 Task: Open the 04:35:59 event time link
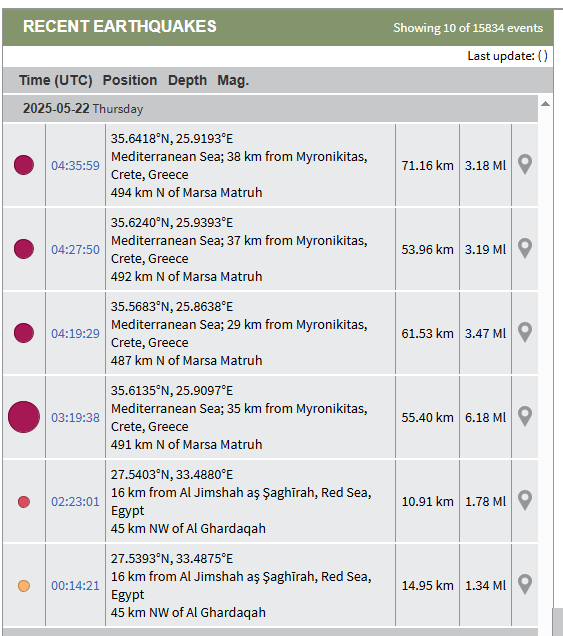tap(75, 165)
